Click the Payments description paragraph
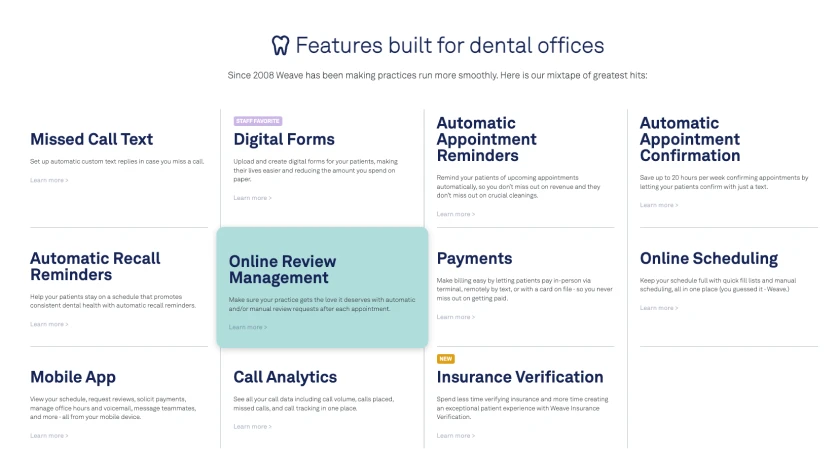 (525, 289)
